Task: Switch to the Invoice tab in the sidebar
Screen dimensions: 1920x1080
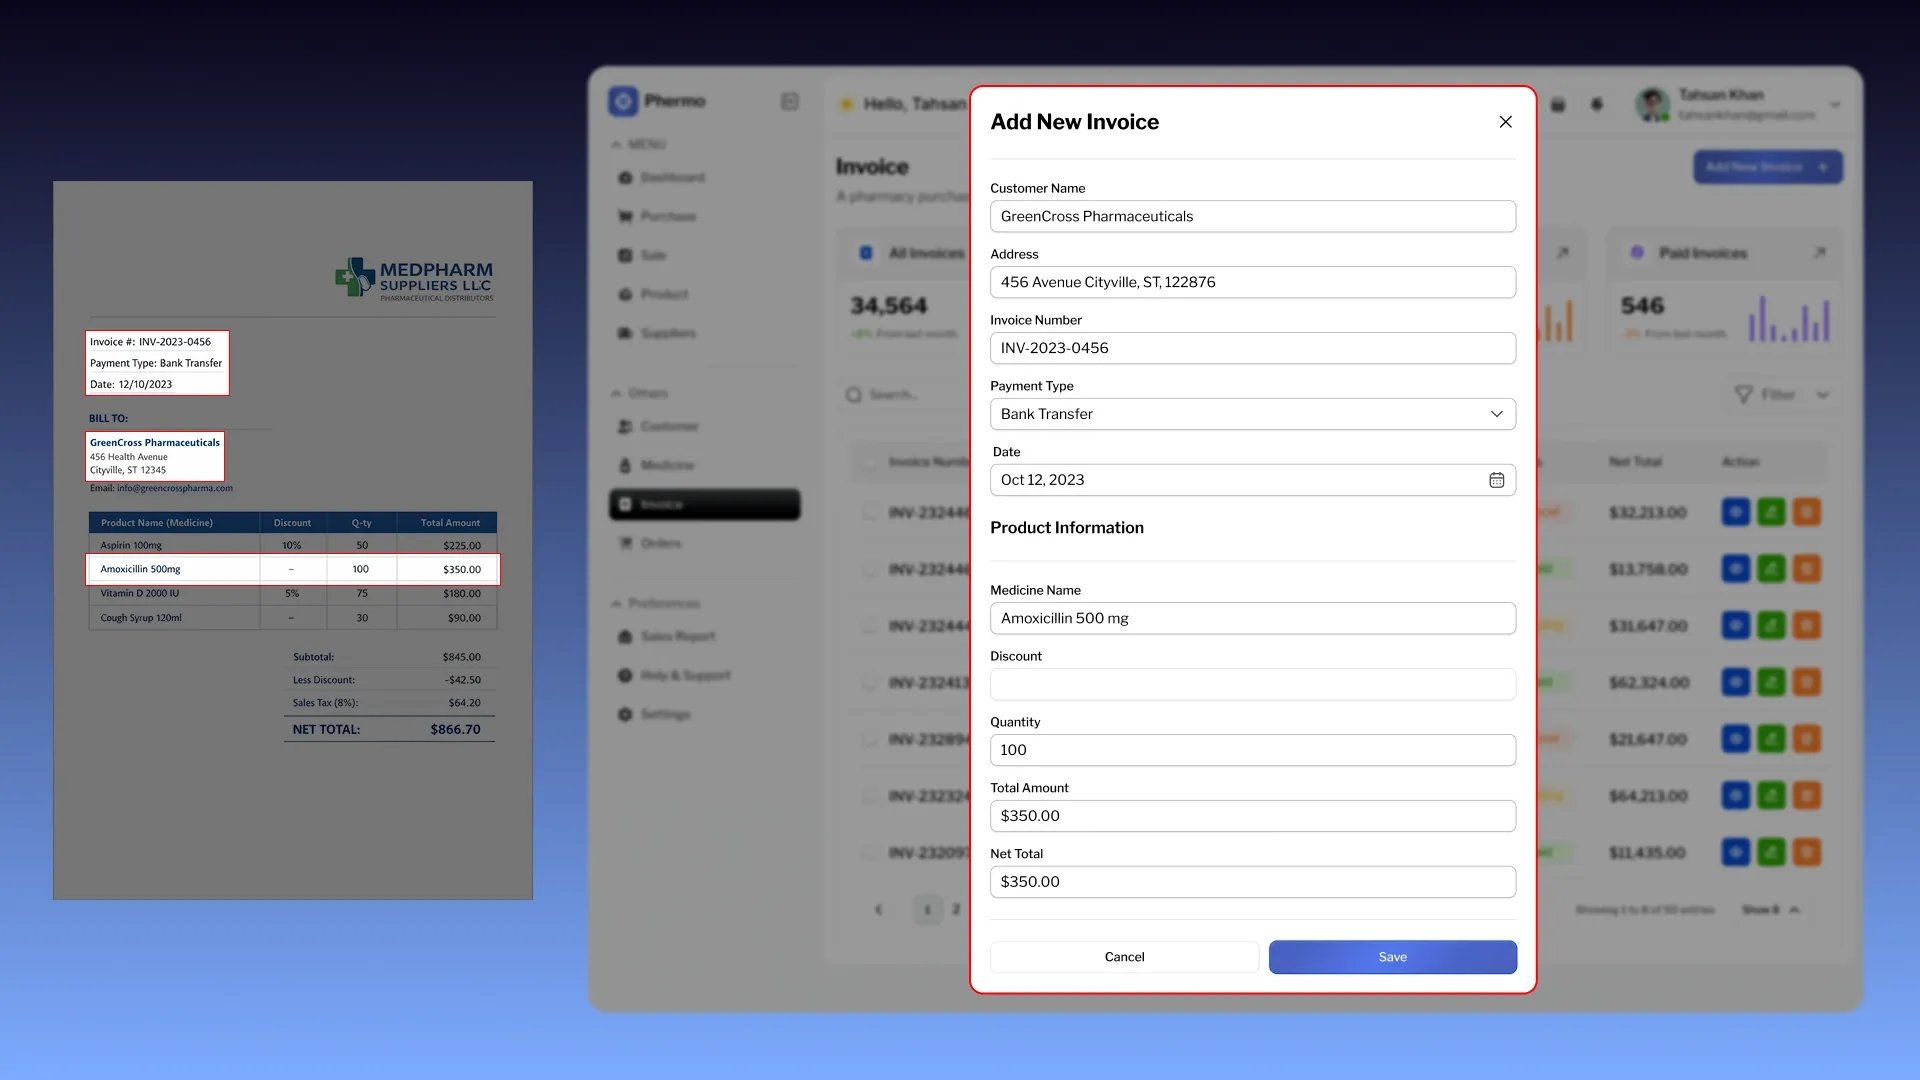Action: pyautogui.click(x=660, y=504)
